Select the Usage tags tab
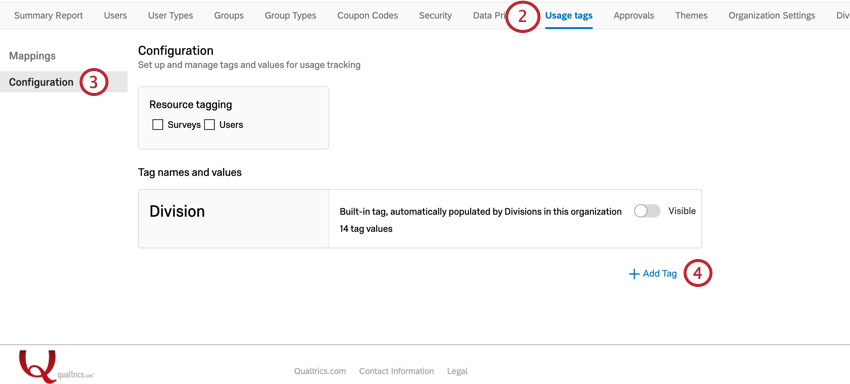 click(x=569, y=16)
